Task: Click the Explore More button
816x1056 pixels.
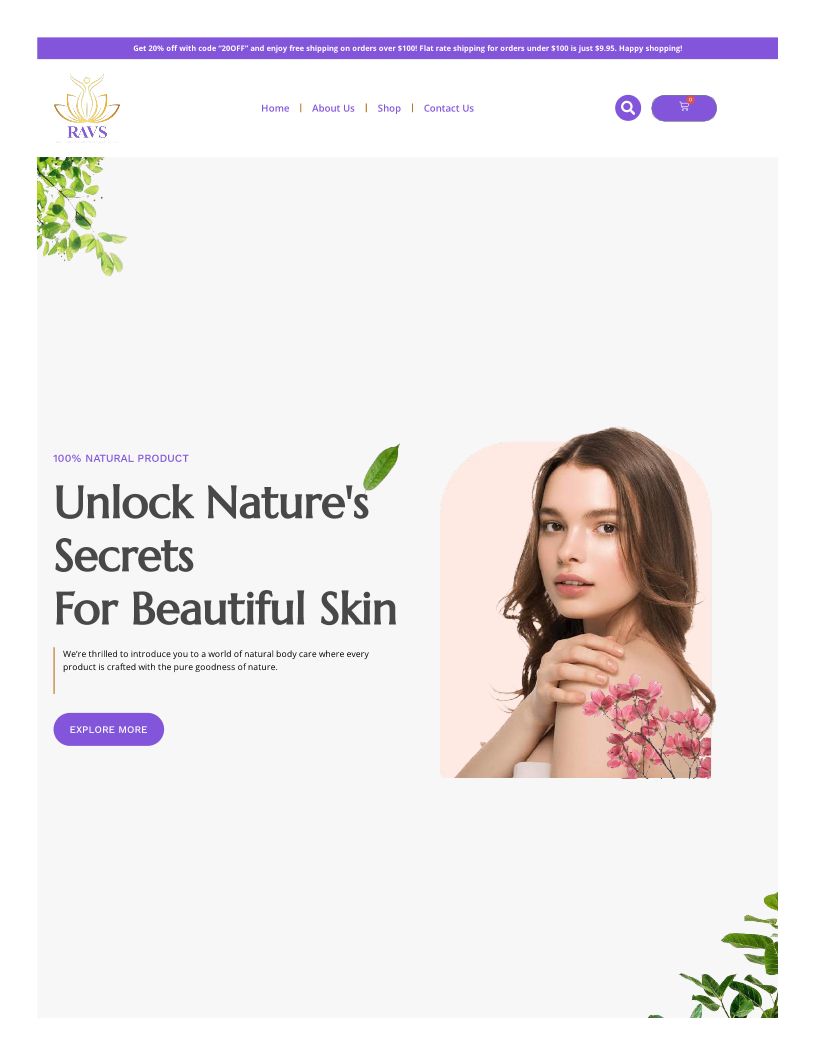Action: click(x=108, y=729)
